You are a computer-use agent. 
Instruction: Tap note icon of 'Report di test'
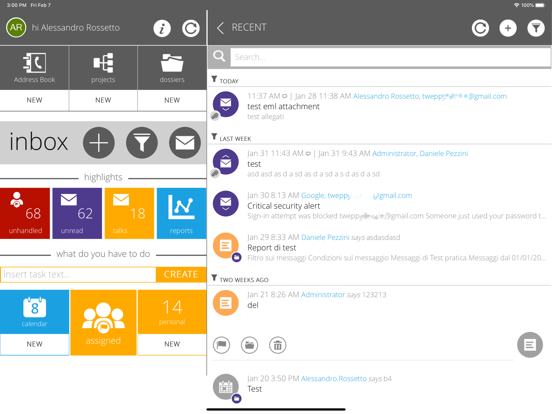click(226, 245)
